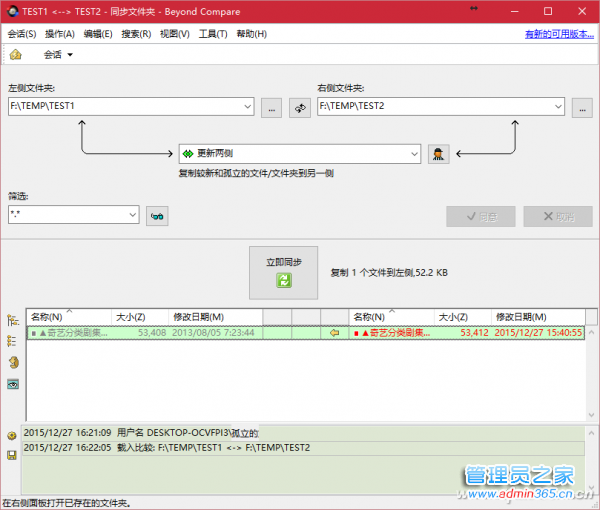
Task: Open the filters glasses icon
Action: point(157,216)
